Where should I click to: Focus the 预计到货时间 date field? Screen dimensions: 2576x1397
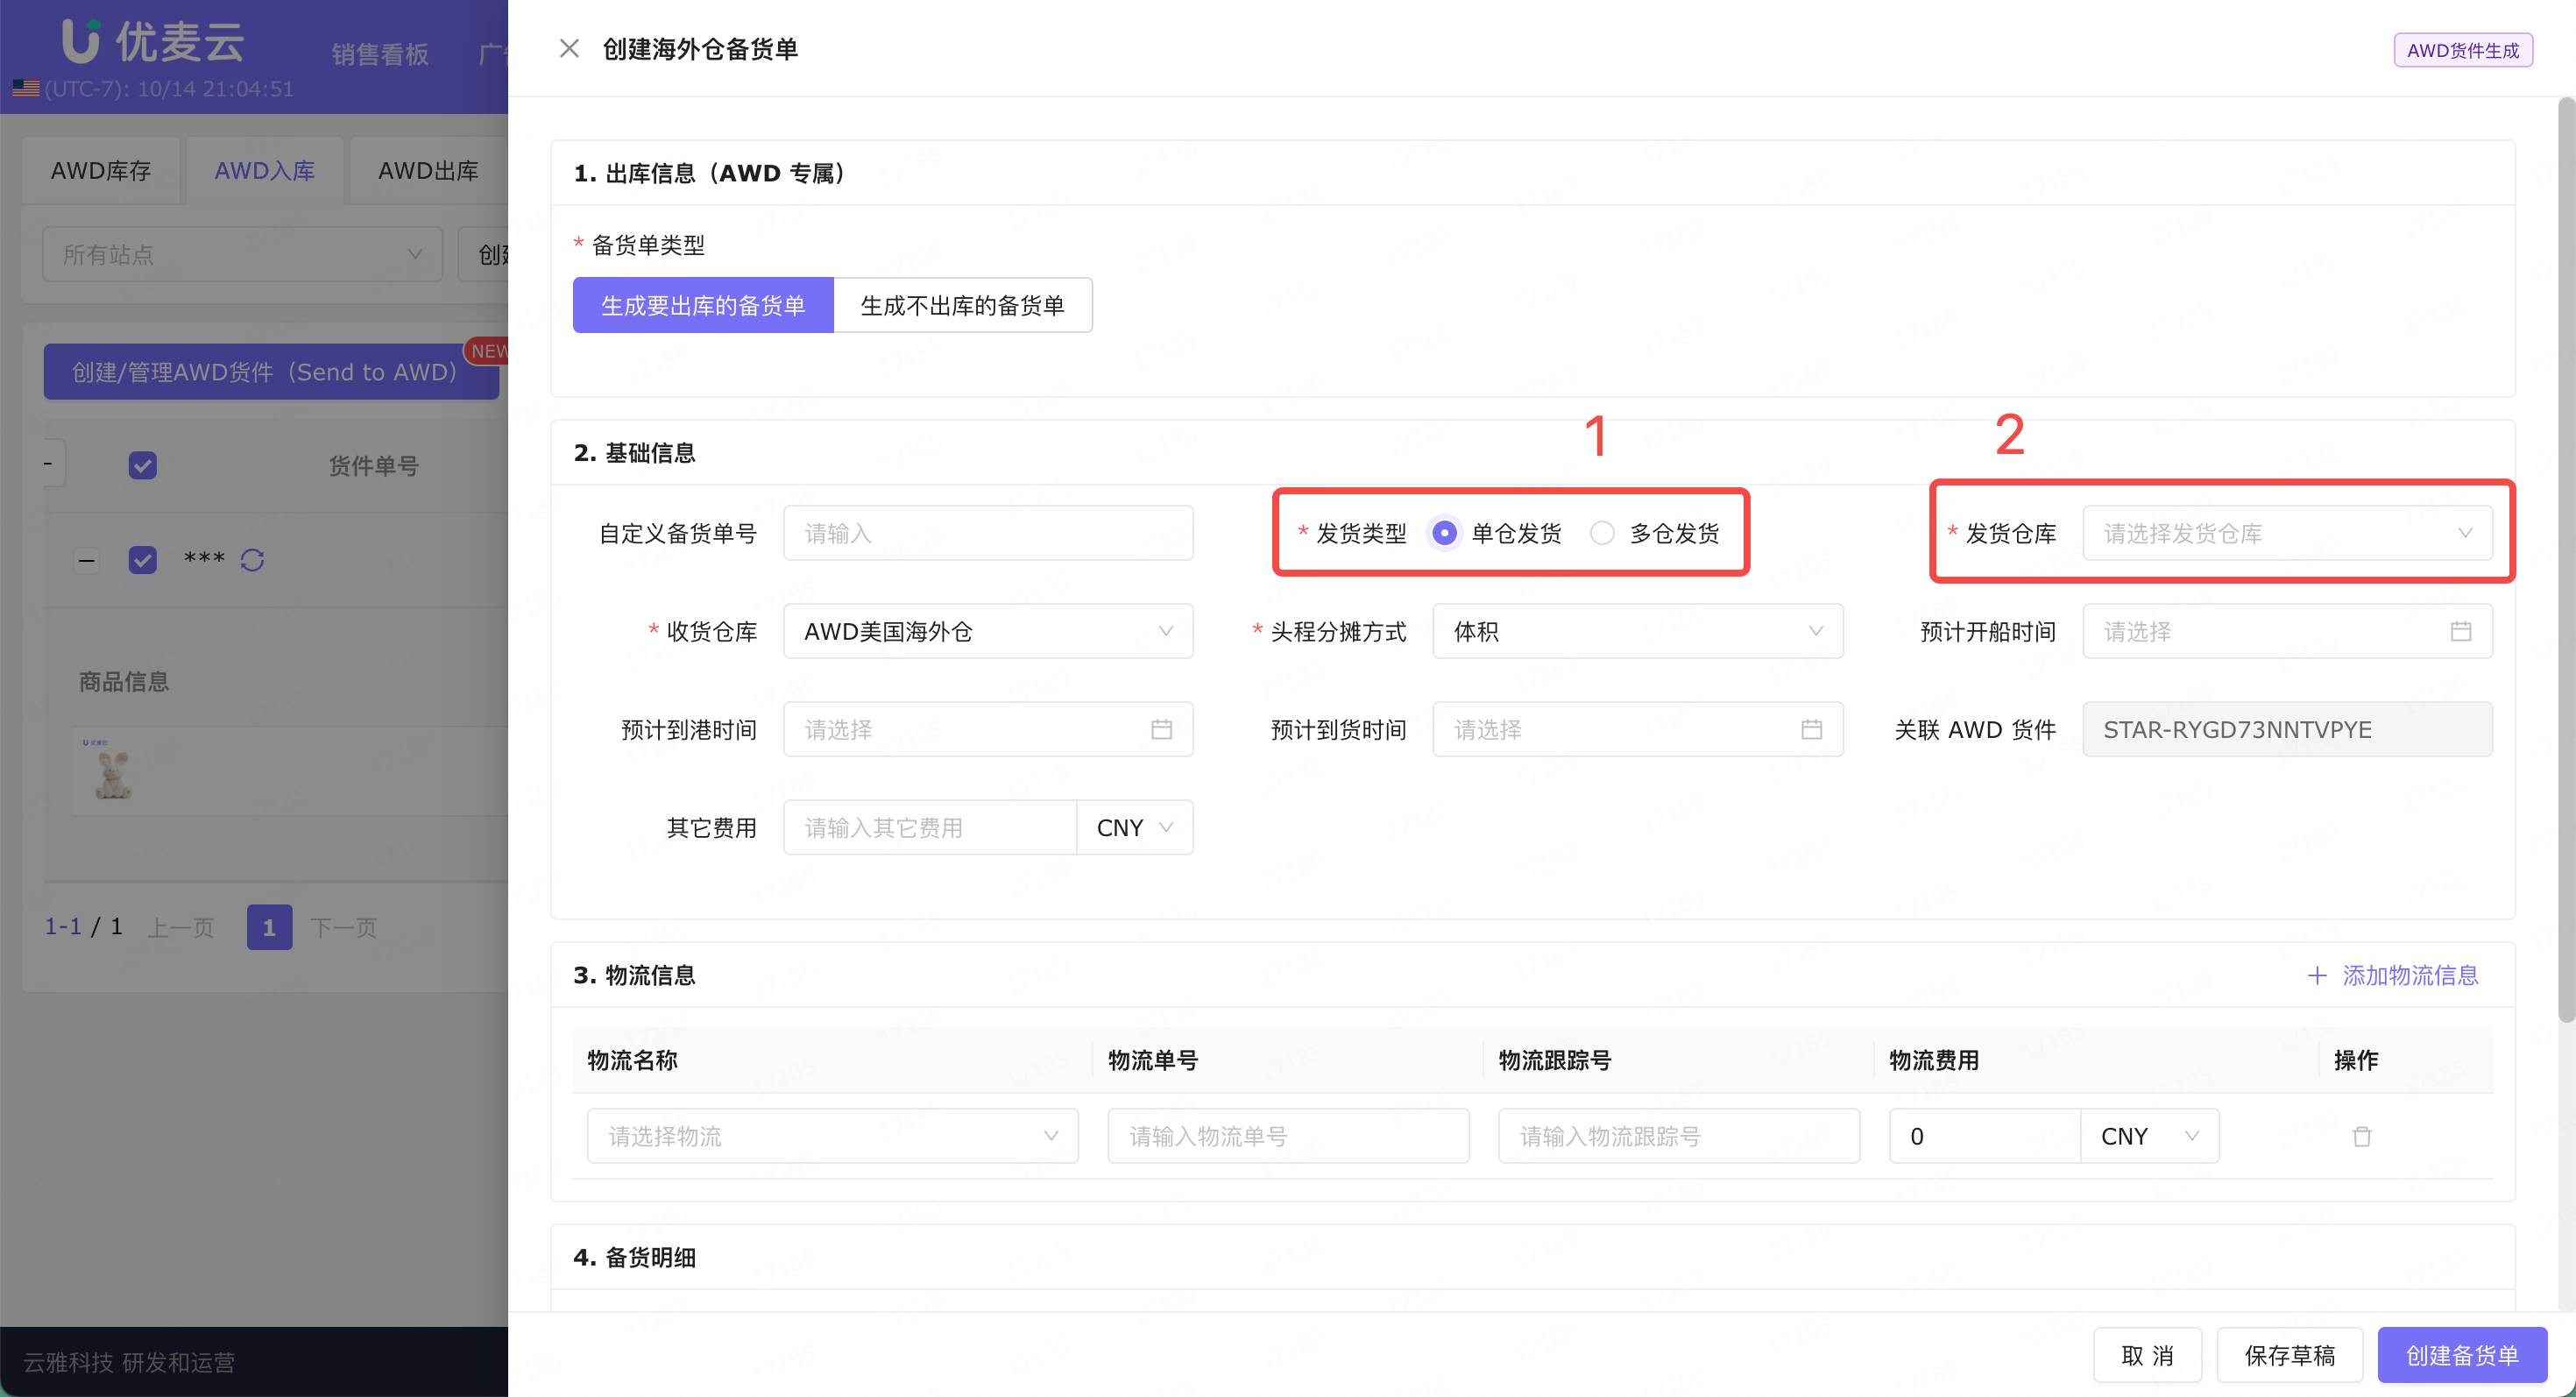pos(1637,729)
